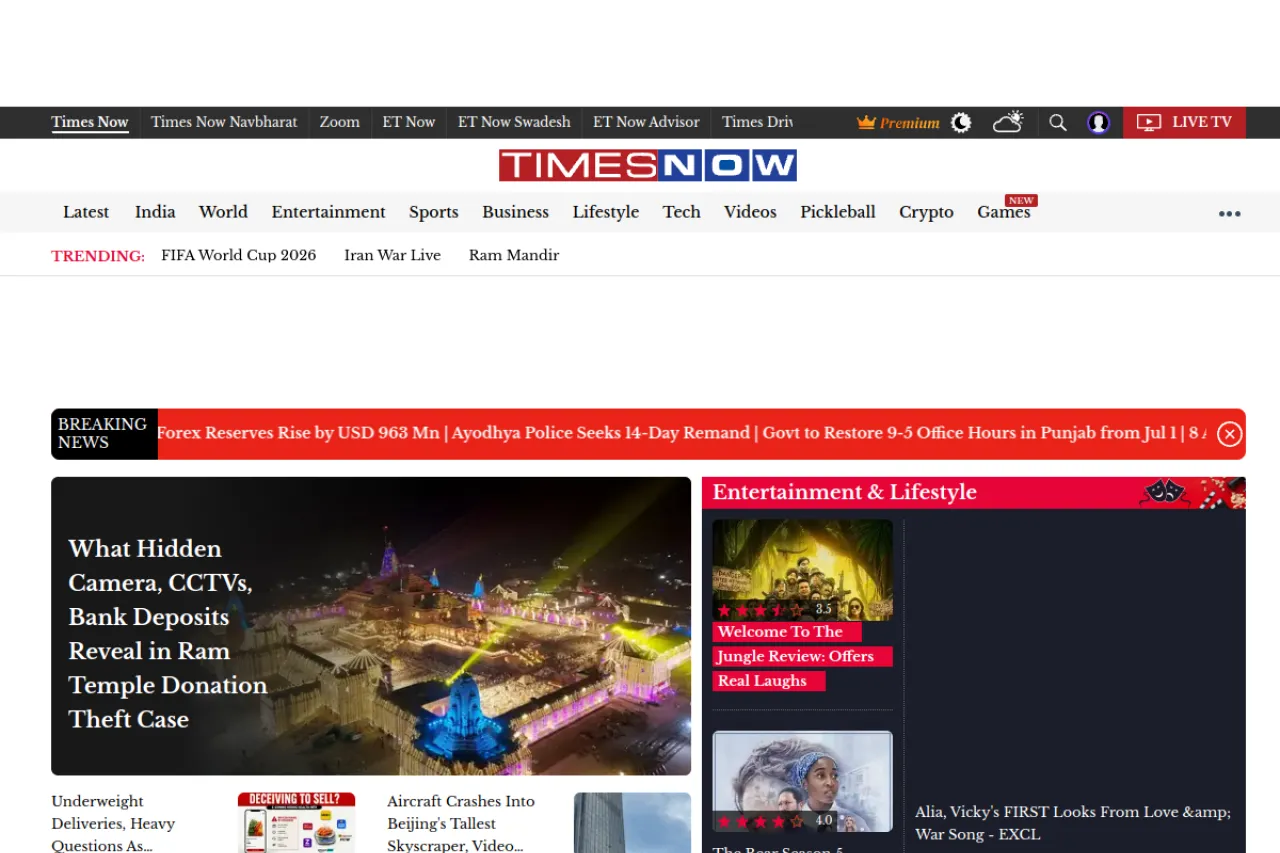
Task: Watch LIVE TV button
Action: [1184, 122]
